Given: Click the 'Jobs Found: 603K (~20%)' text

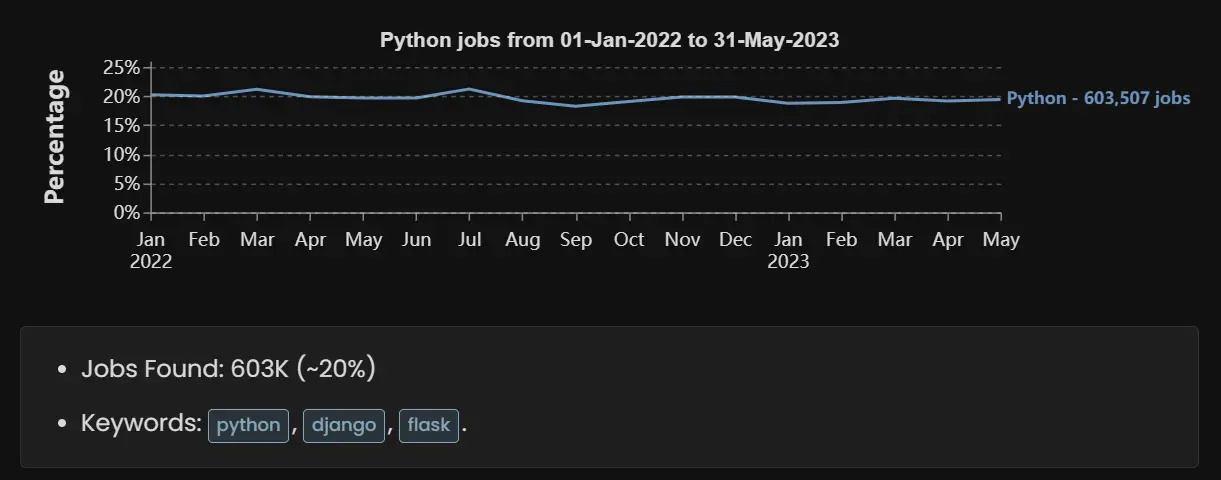Looking at the screenshot, I should (228, 369).
